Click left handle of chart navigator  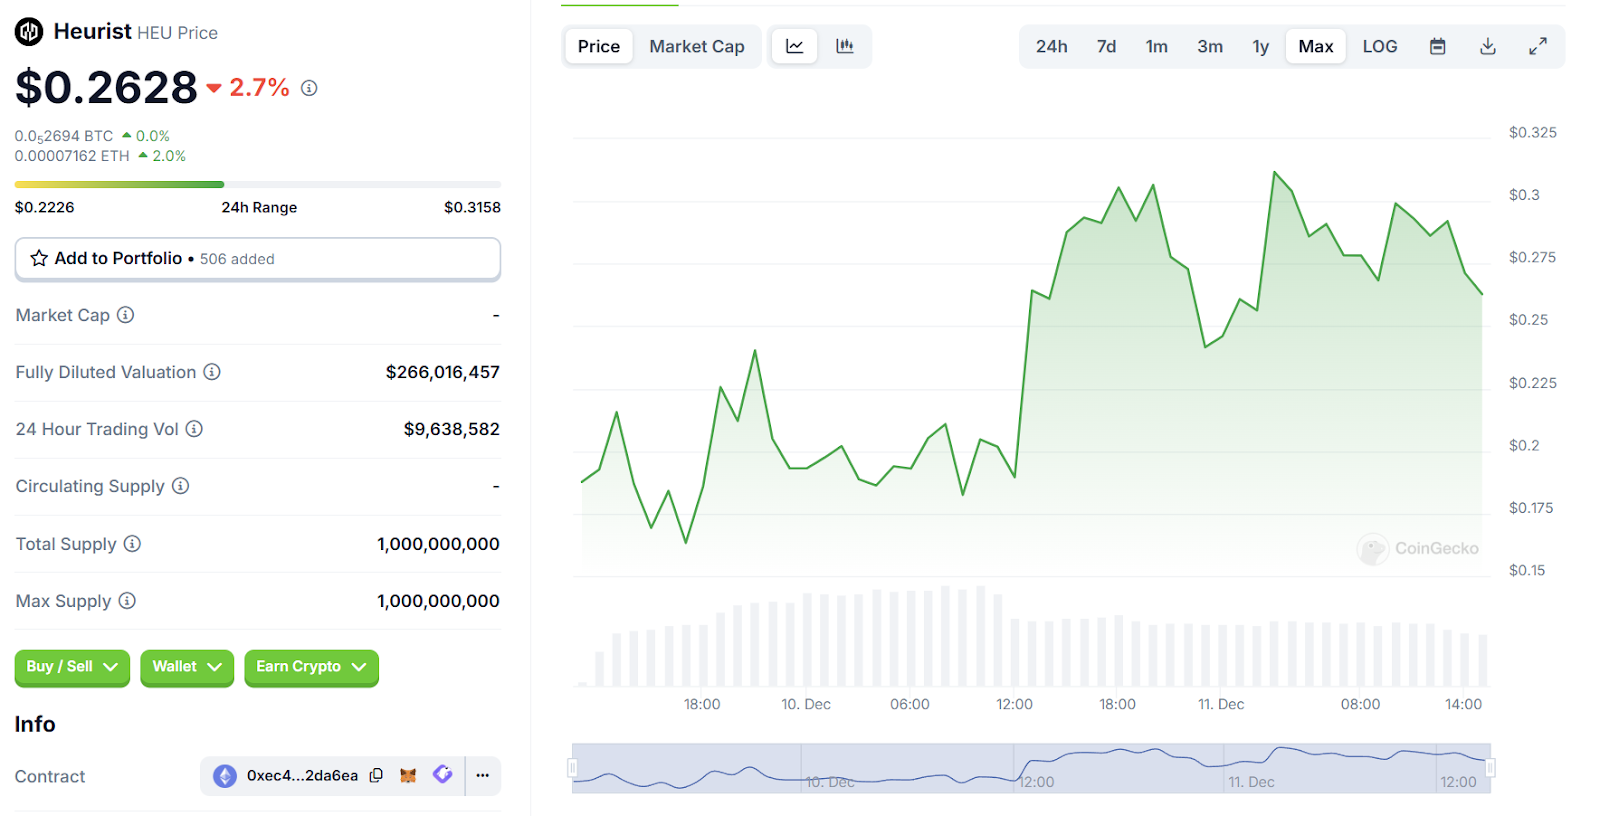pos(573,768)
